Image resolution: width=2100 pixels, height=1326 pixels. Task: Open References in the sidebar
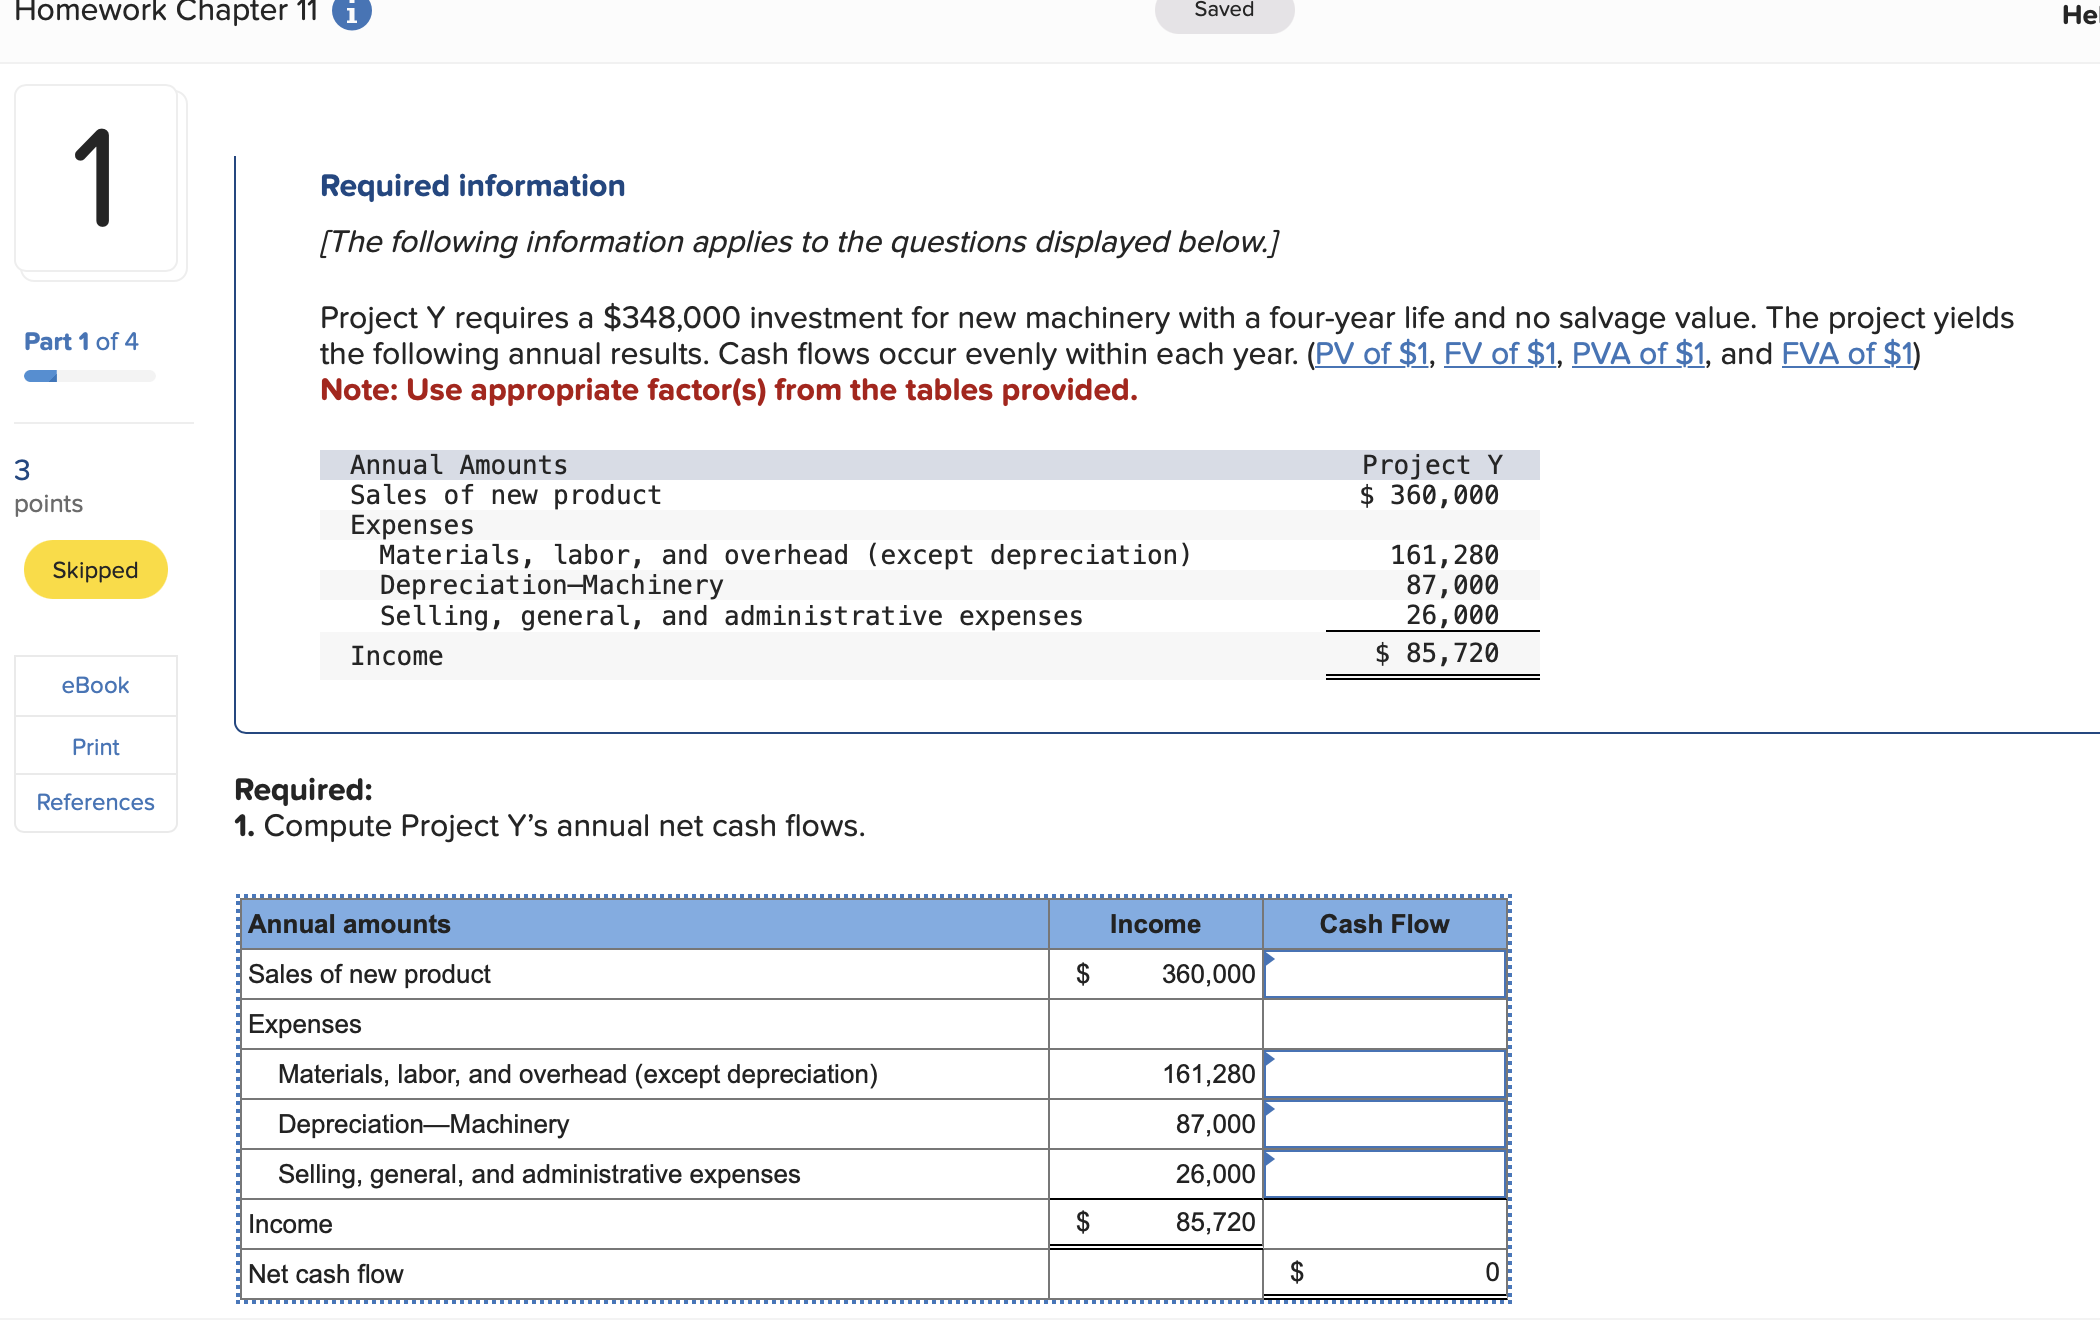[95, 802]
